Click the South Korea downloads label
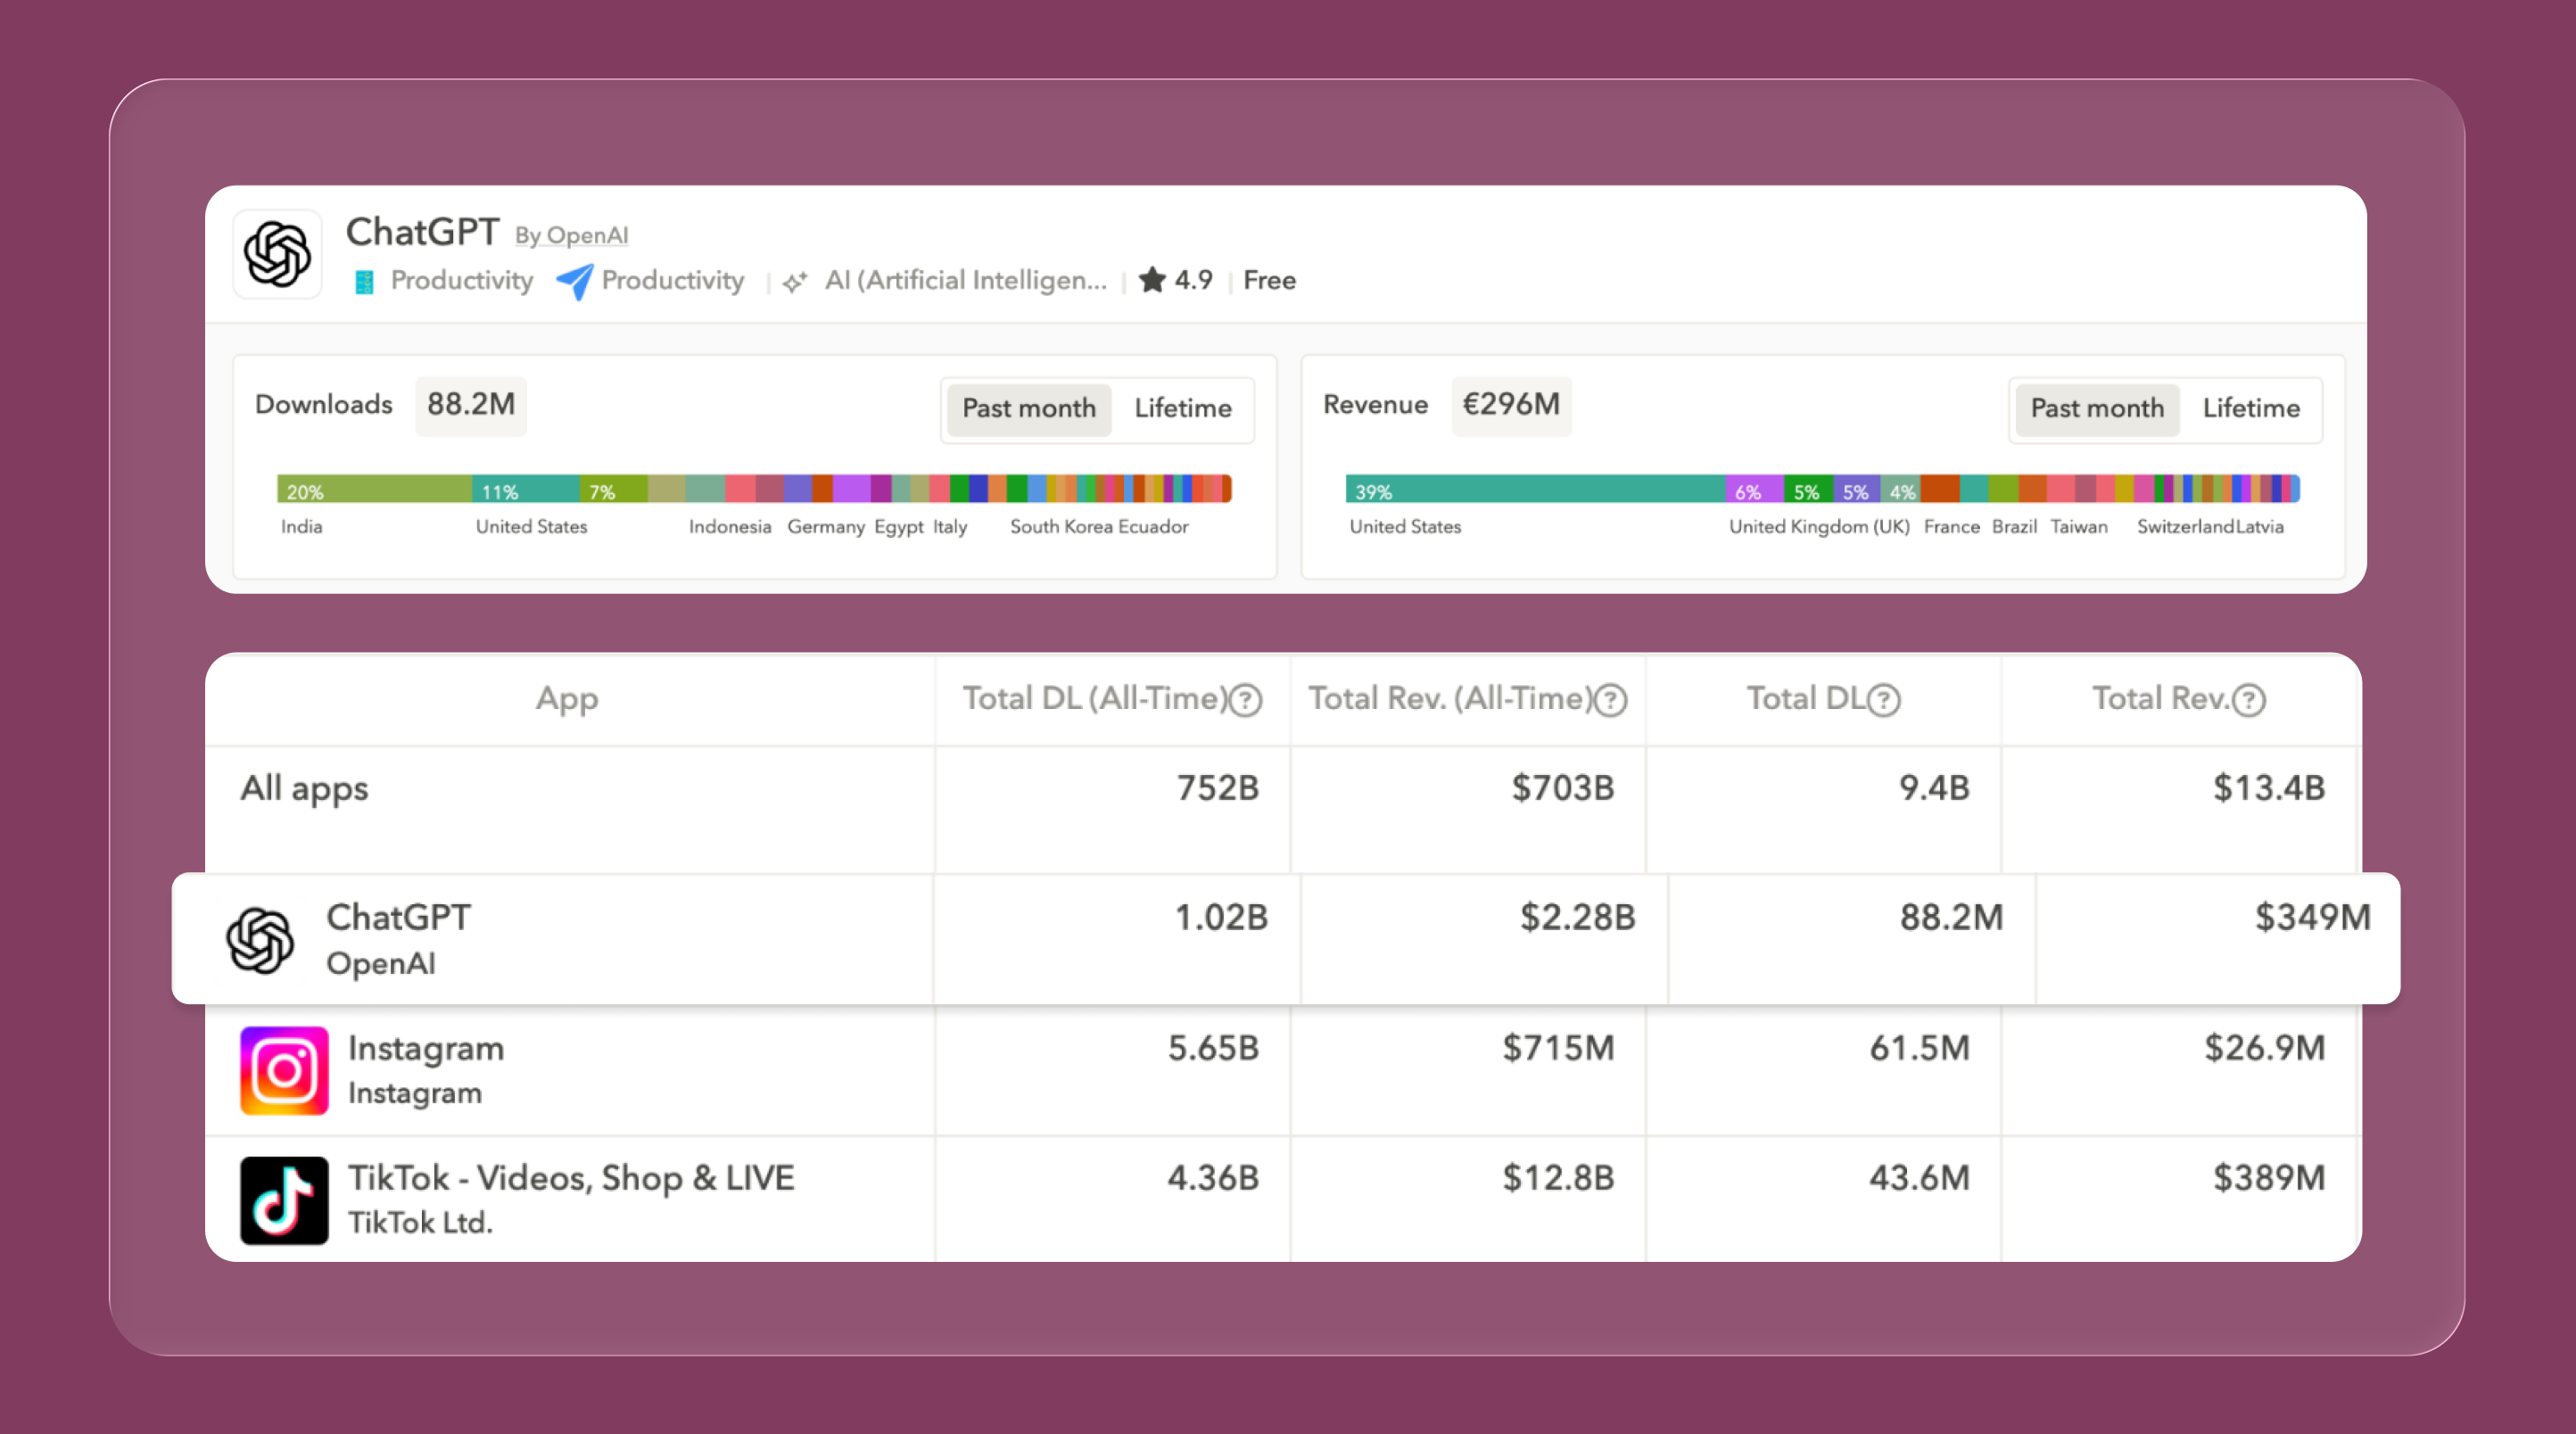This screenshot has width=2576, height=1434. pos(1061,527)
